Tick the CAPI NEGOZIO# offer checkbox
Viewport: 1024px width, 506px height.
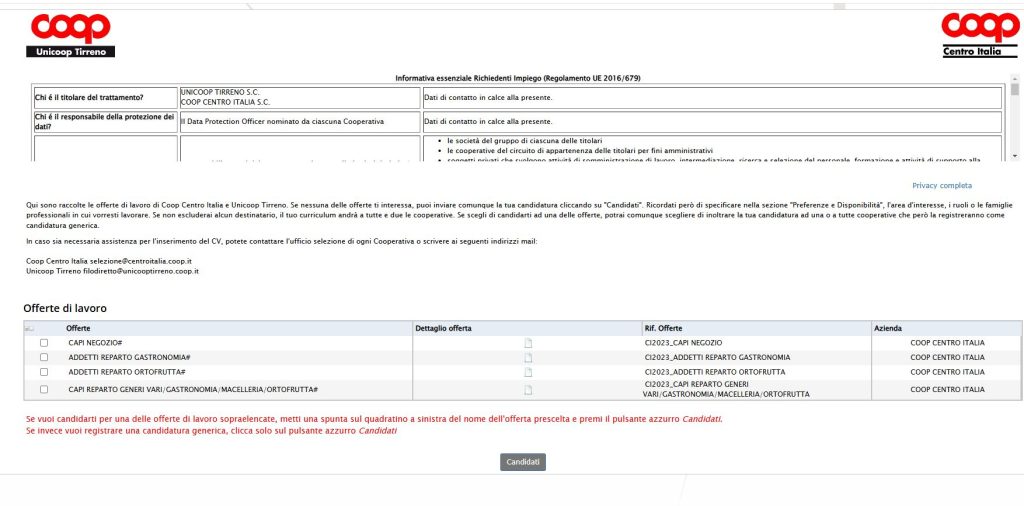(x=44, y=343)
